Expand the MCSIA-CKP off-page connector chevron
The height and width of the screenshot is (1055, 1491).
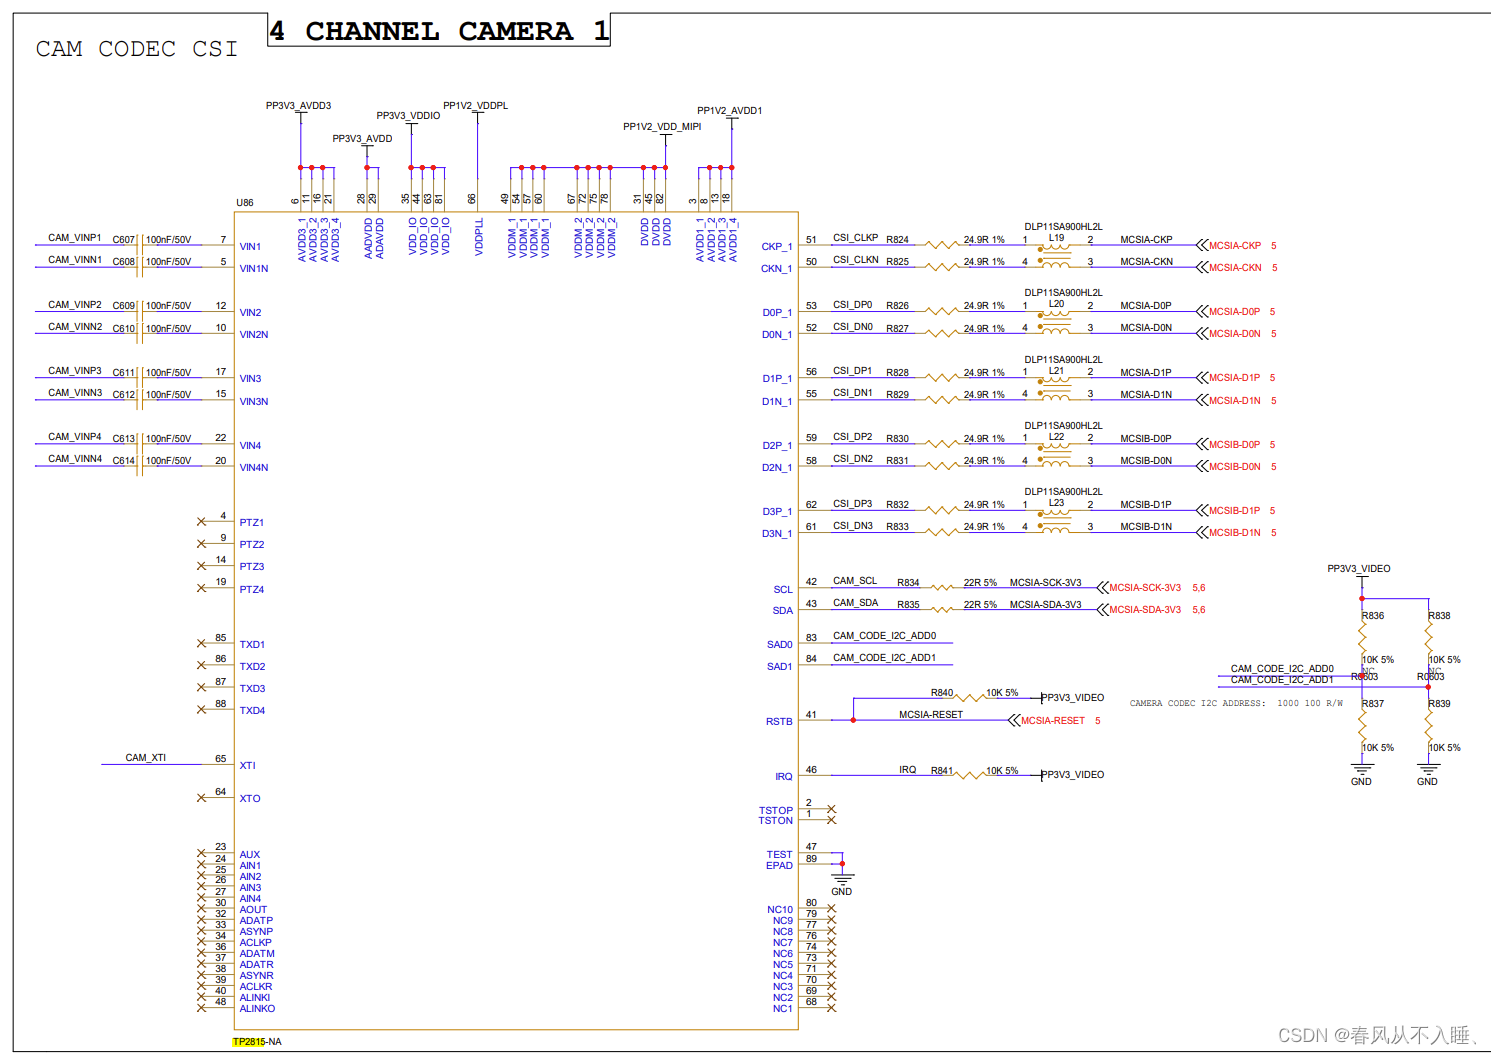click(1204, 245)
